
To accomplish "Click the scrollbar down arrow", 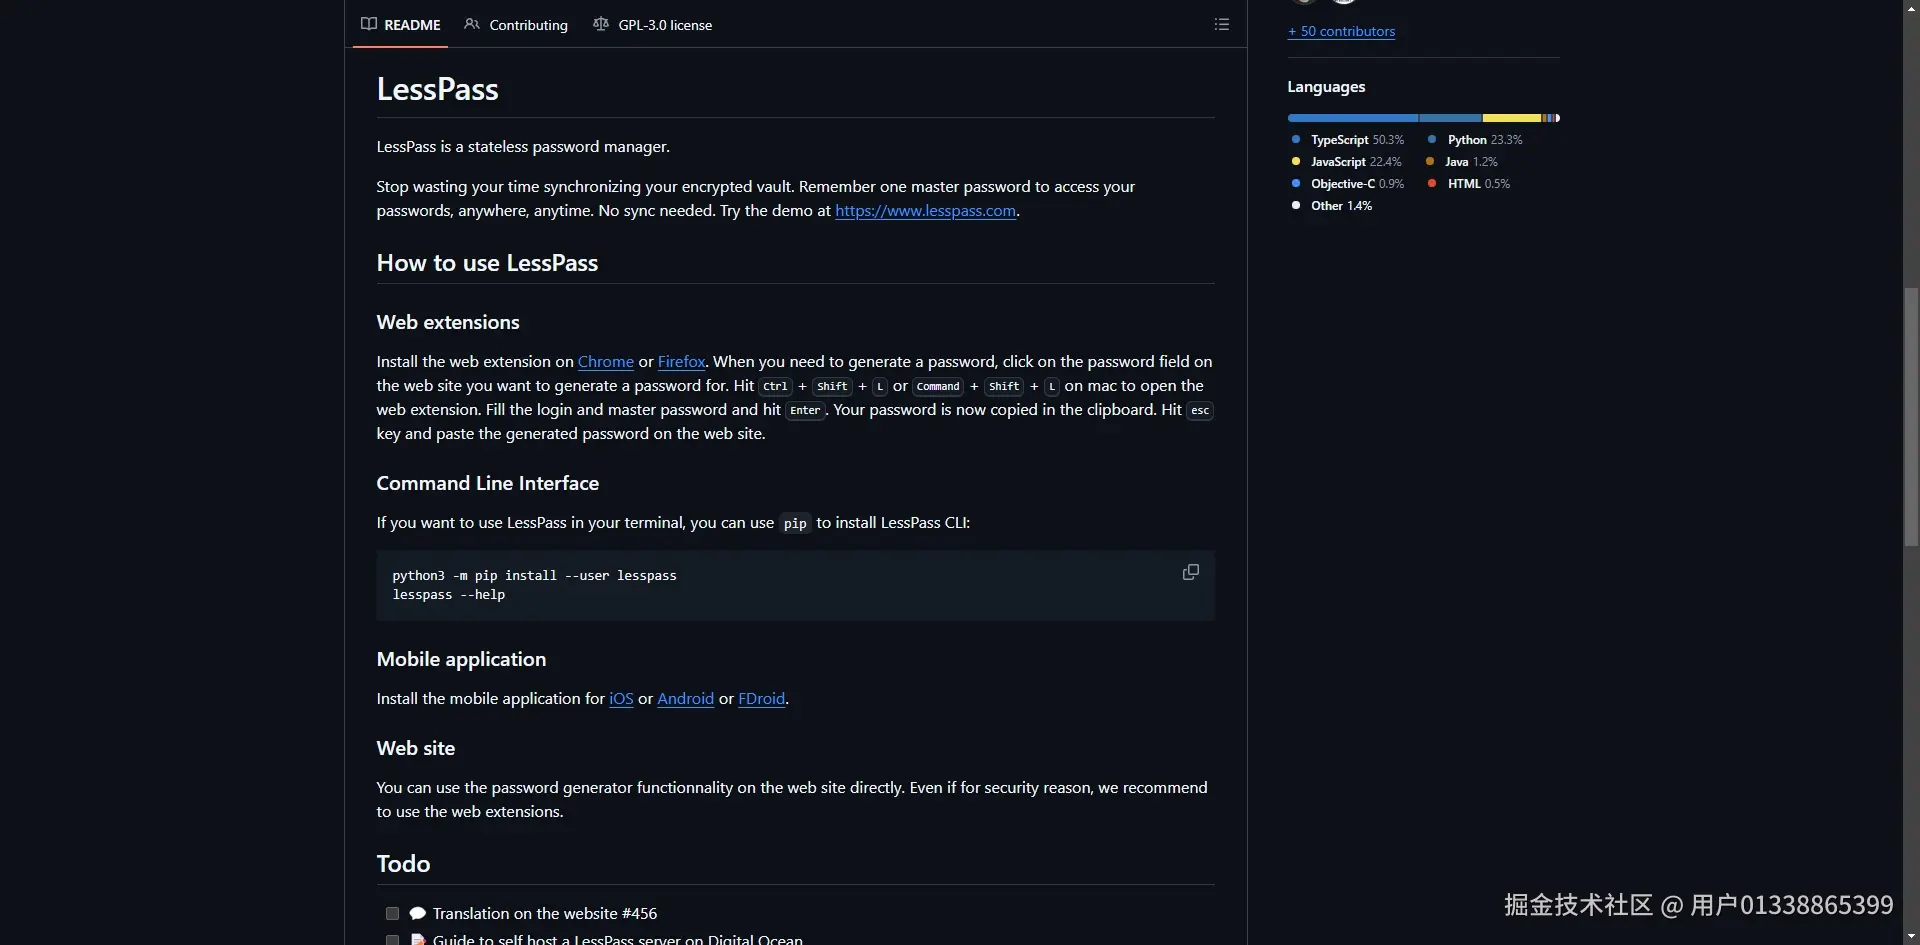I will pyautogui.click(x=1911, y=937).
